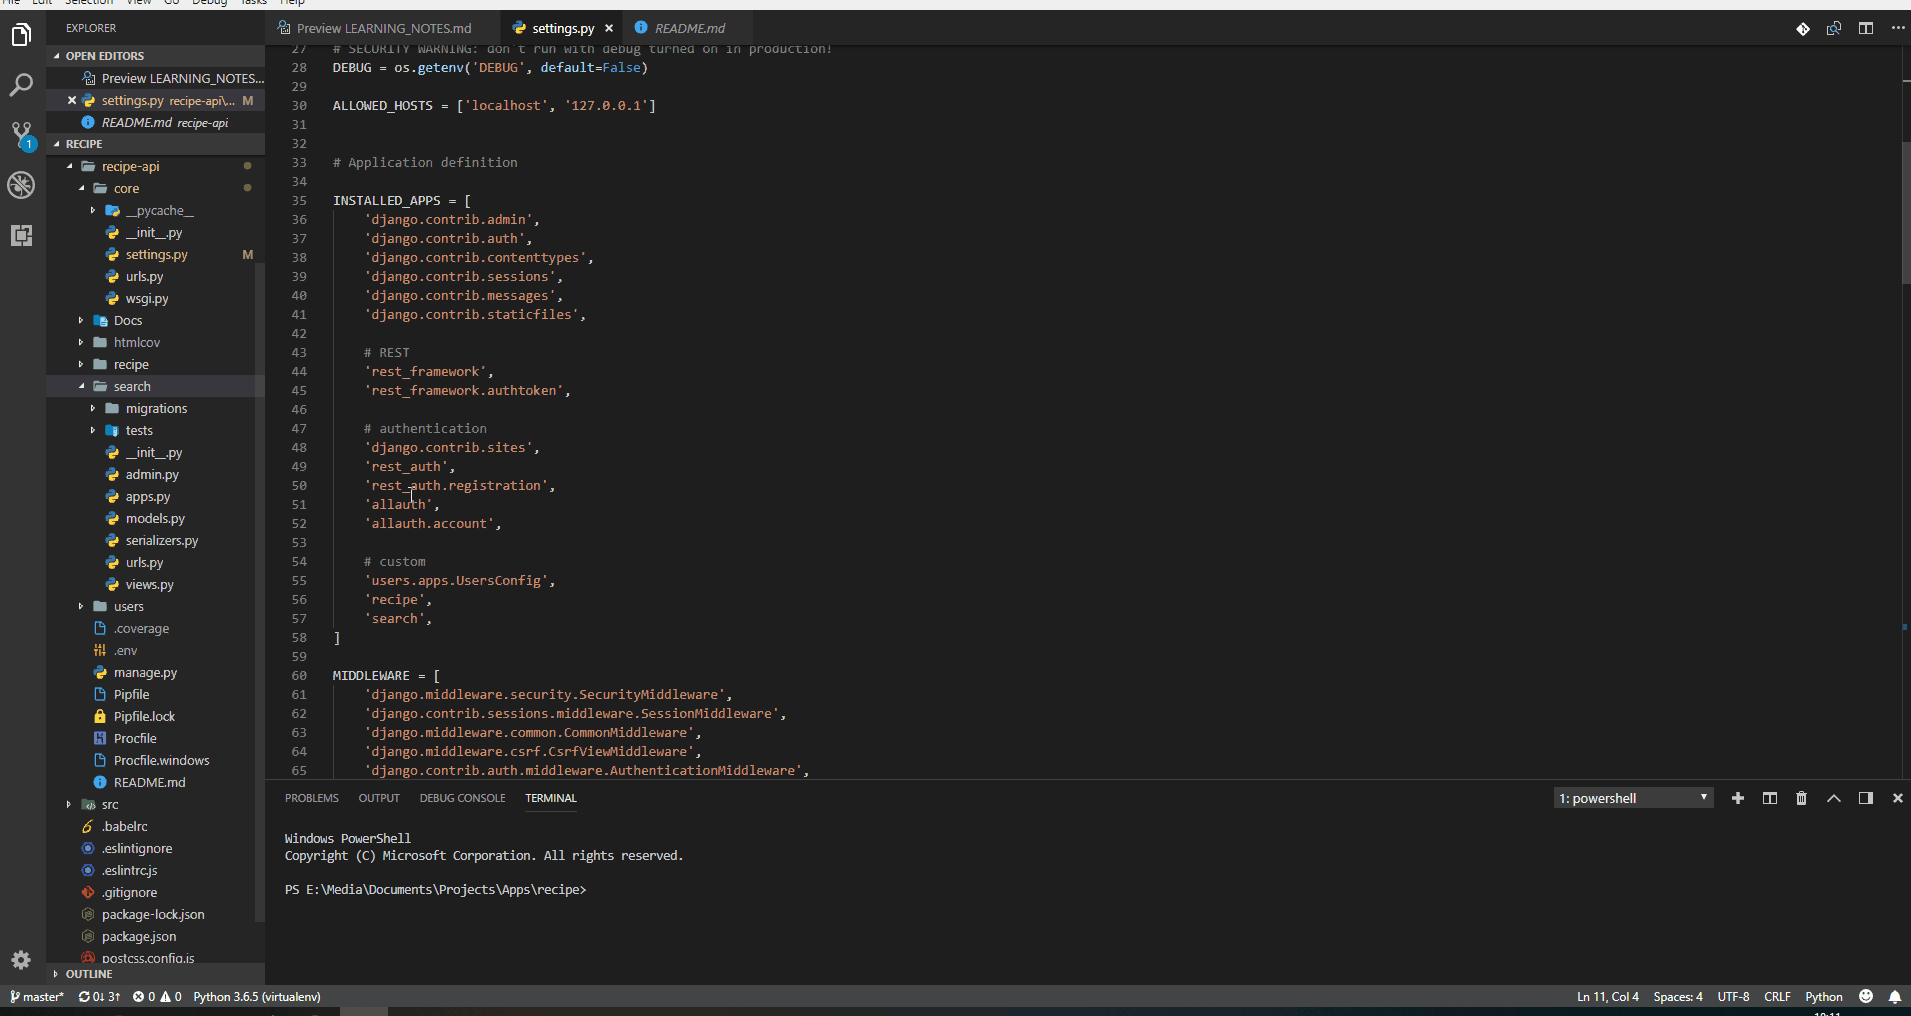Viewport: 1911px width, 1016px height.
Task: Select the Python 3.6.5 interpreter in status bar
Action: 256,996
